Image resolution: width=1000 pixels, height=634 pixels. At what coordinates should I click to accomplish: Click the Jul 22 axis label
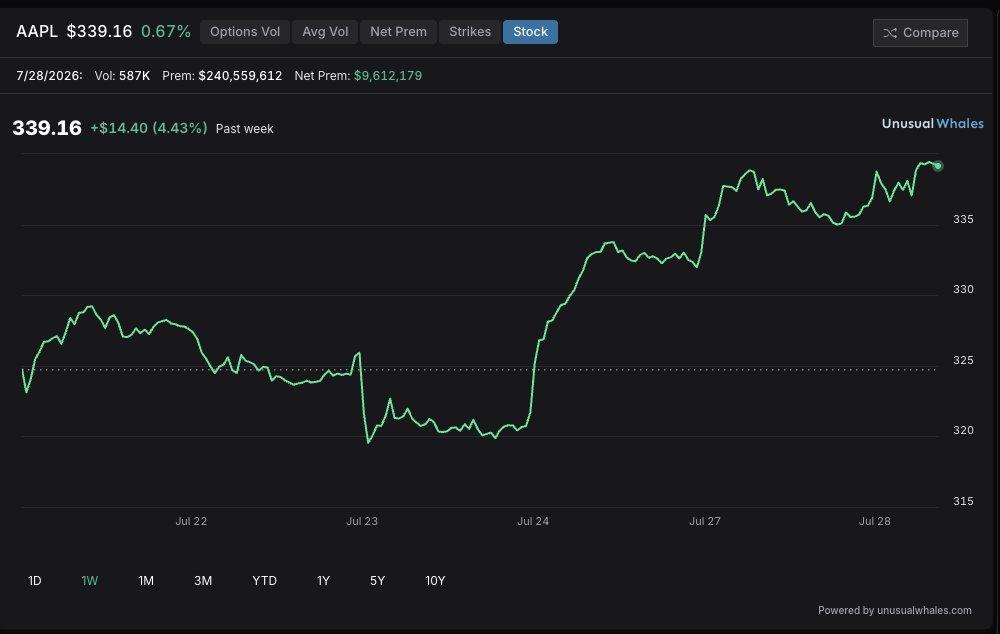pyautogui.click(x=191, y=521)
